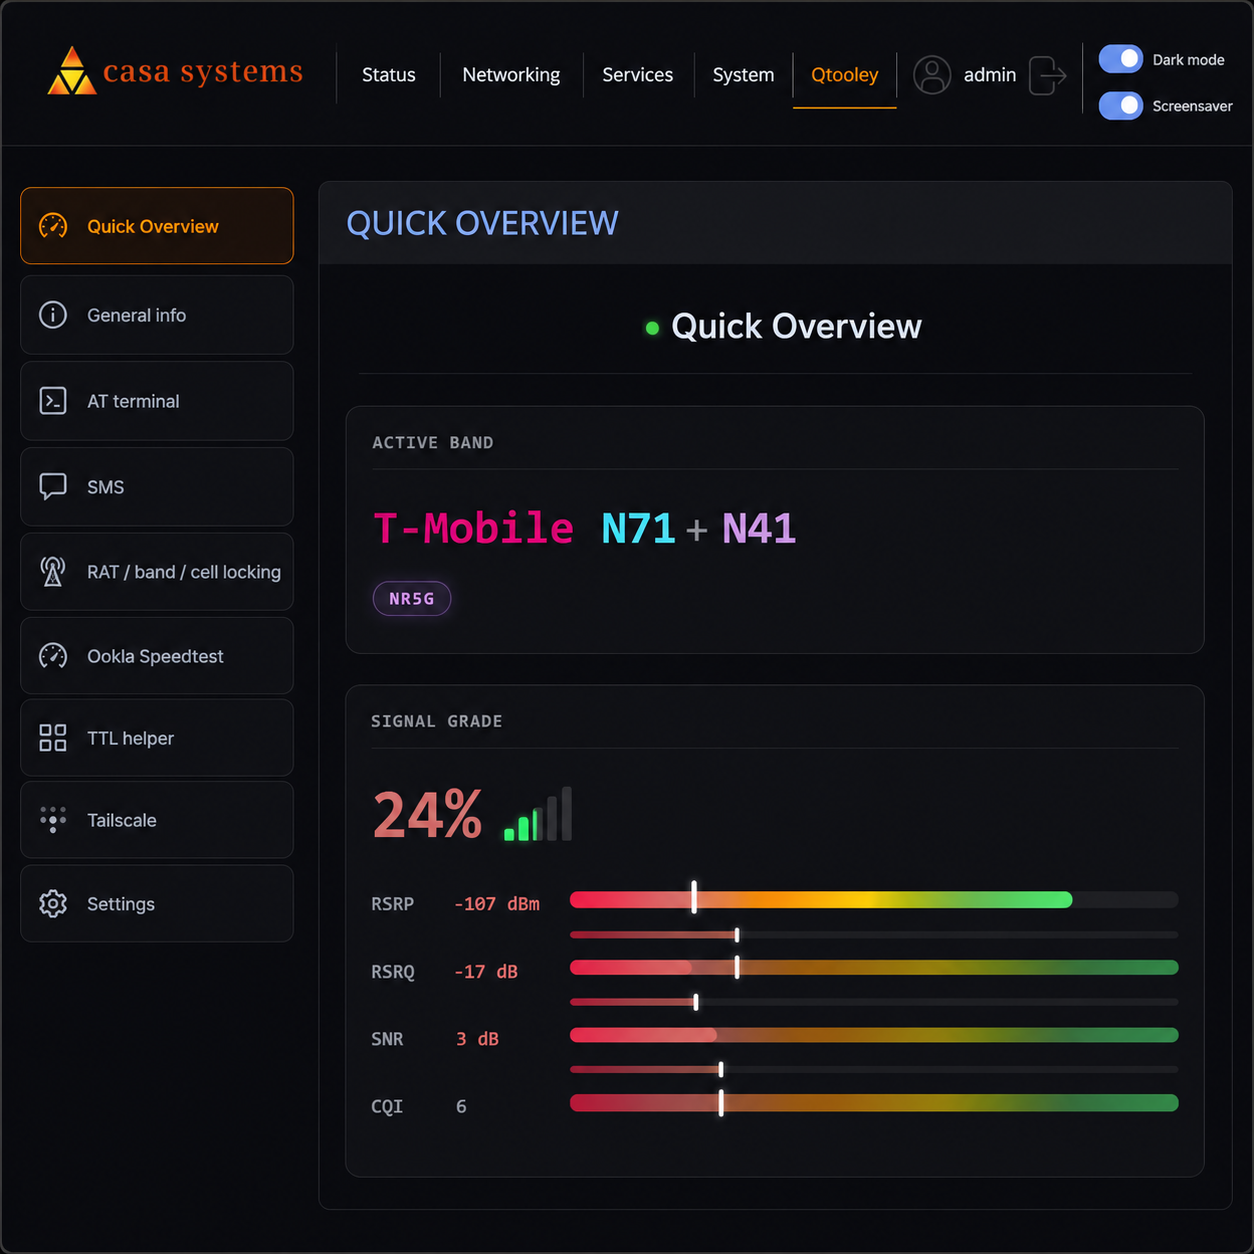Screen dimensions: 1254x1254
Task: Click the N41 band label
Action: point(759,528)
